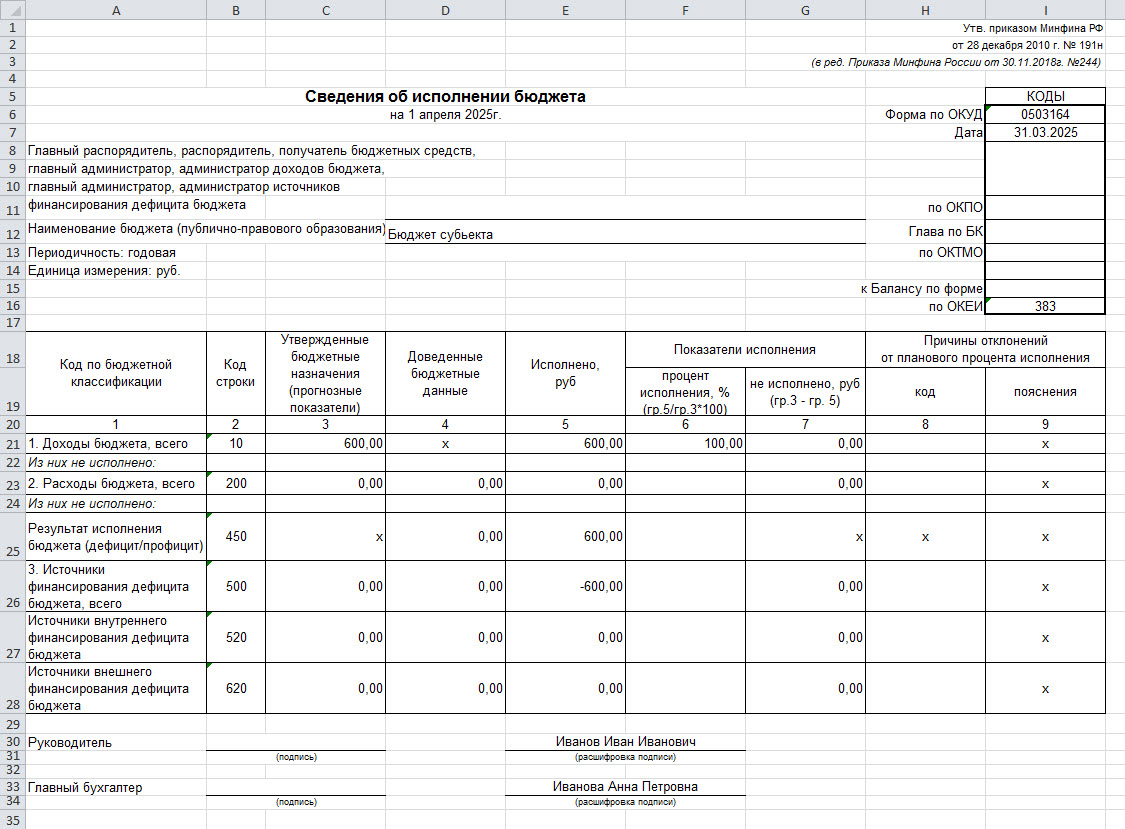1125x829 pixels.
Task: Click 'Результат исполнения бюджета' cell
Action: click(x=116, y=536)
